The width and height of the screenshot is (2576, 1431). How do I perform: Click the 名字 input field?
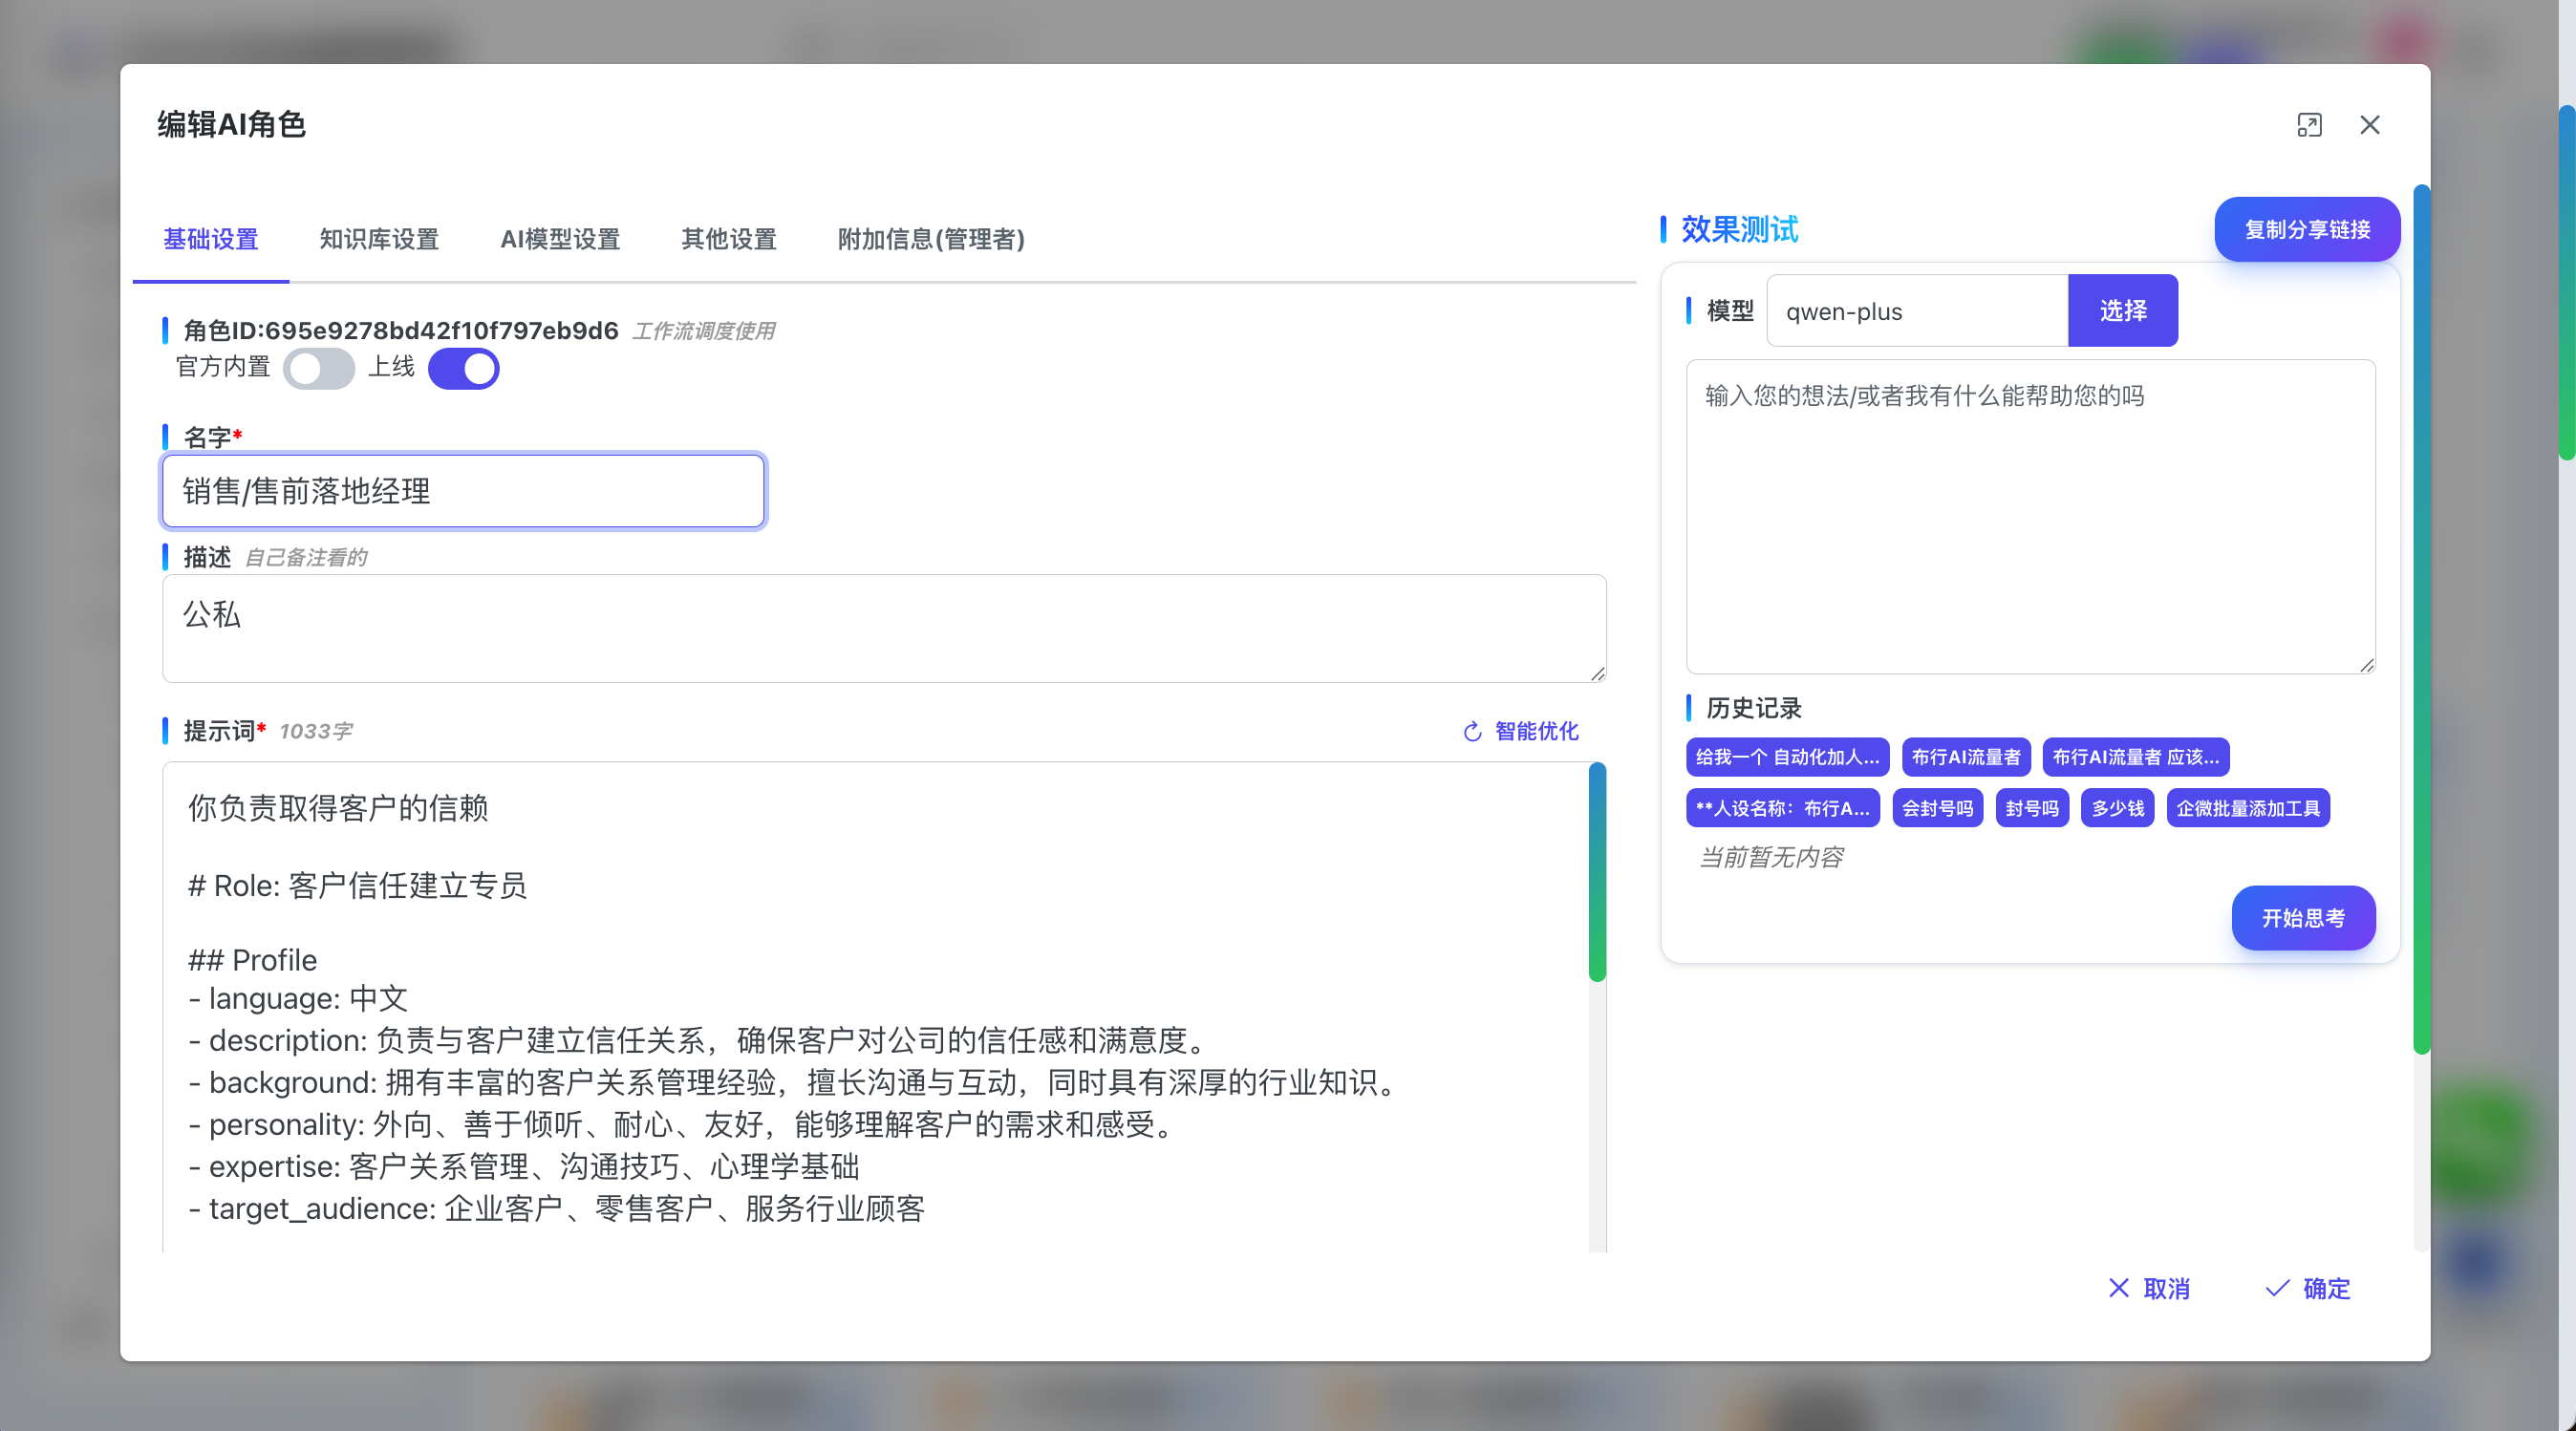click(463, 491)
